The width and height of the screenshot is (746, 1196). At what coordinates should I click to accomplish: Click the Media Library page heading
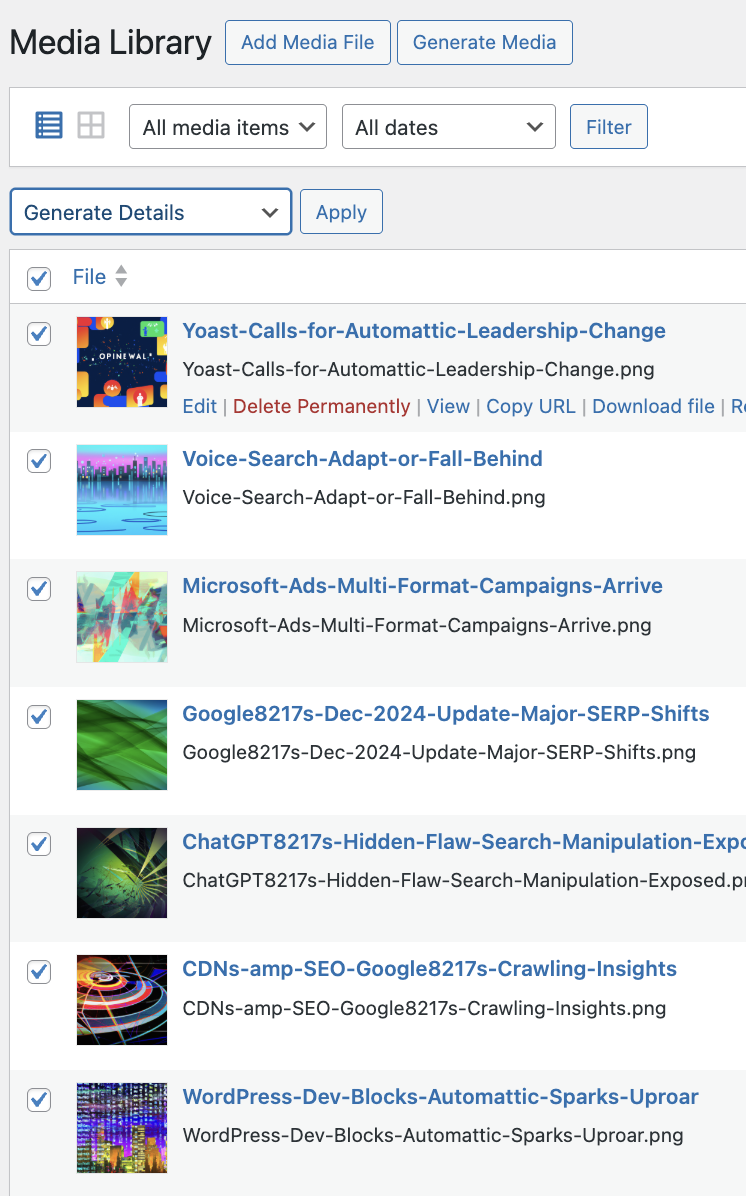111,43
